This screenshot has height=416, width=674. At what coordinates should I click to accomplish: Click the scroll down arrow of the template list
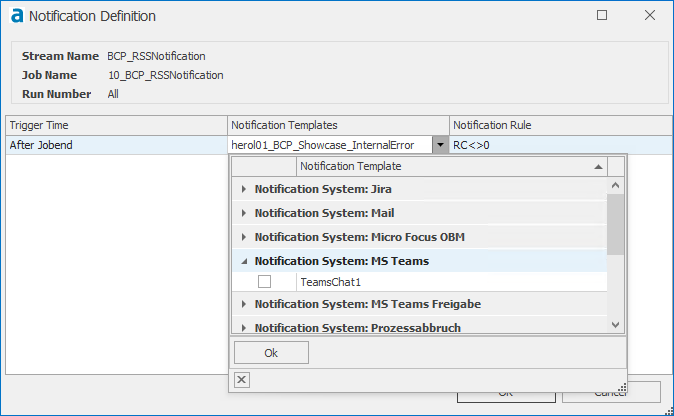click(x=616, y=324)
